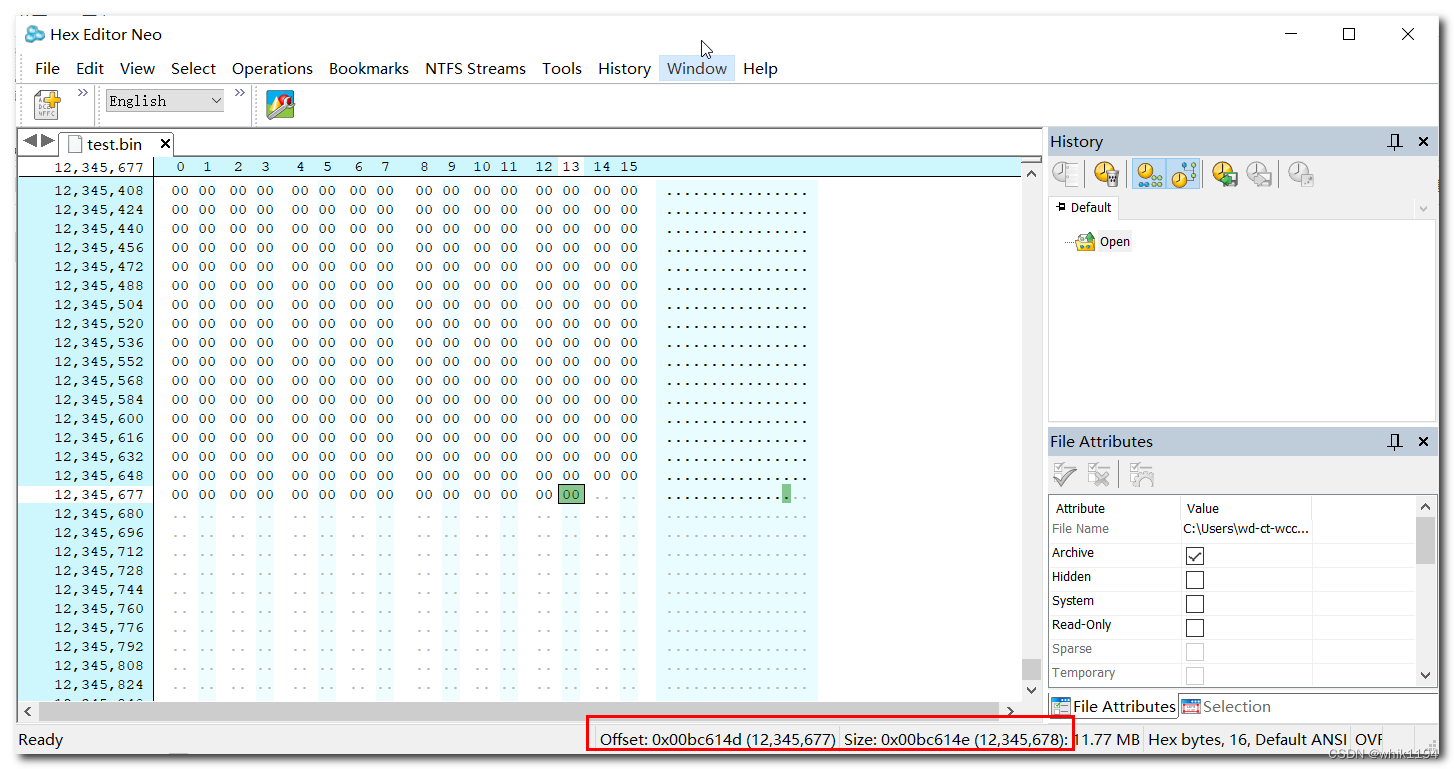Toggle the history branch tree icon
Screen dimensions: 1454x769
click(x=1184, y=174)
